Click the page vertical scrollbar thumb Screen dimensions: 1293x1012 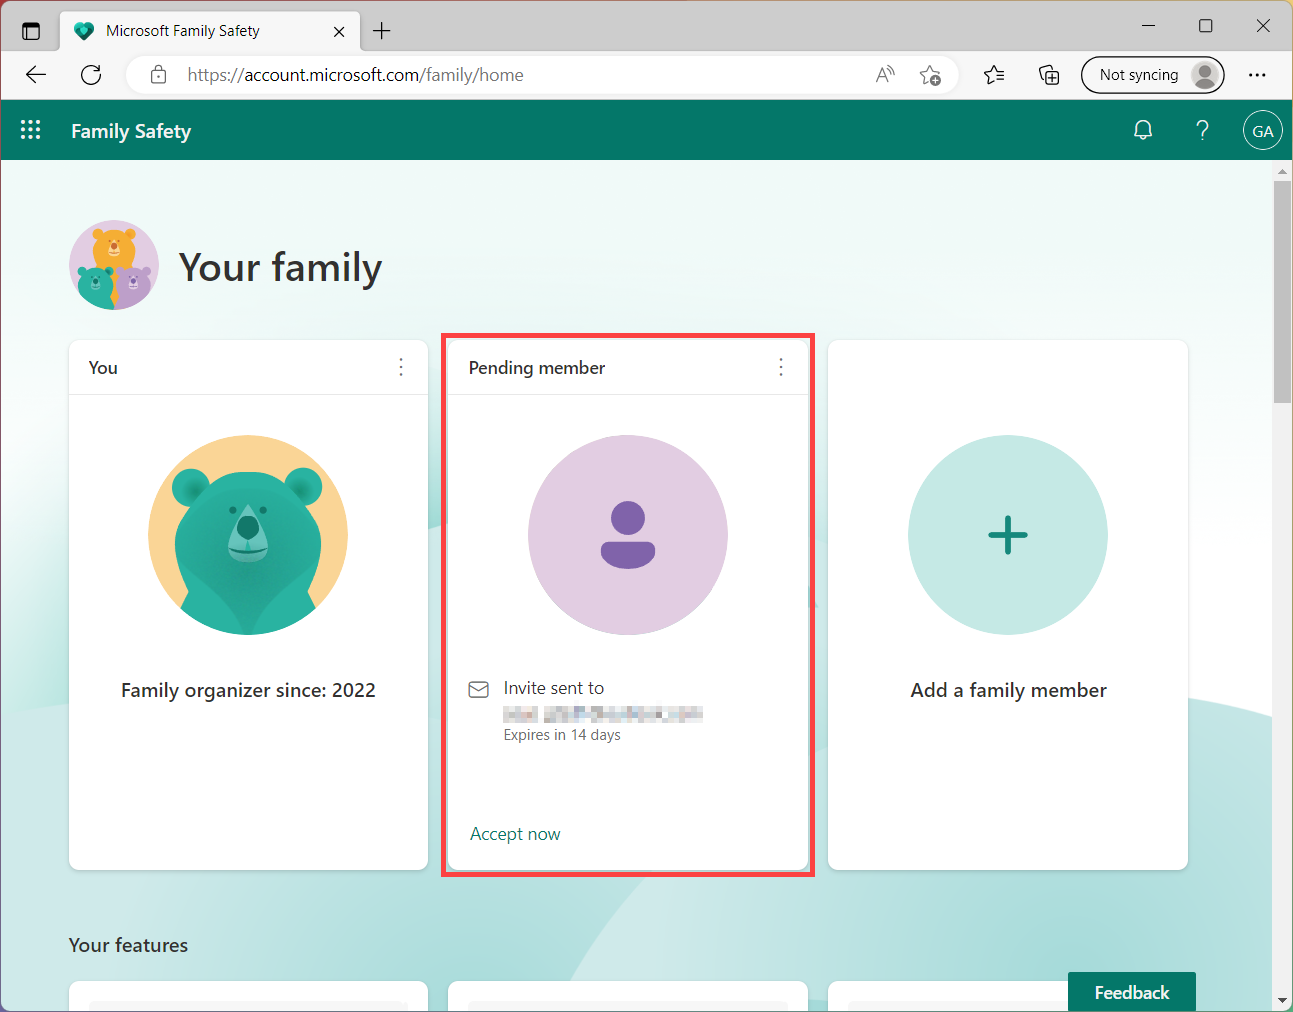[1283, 292]
